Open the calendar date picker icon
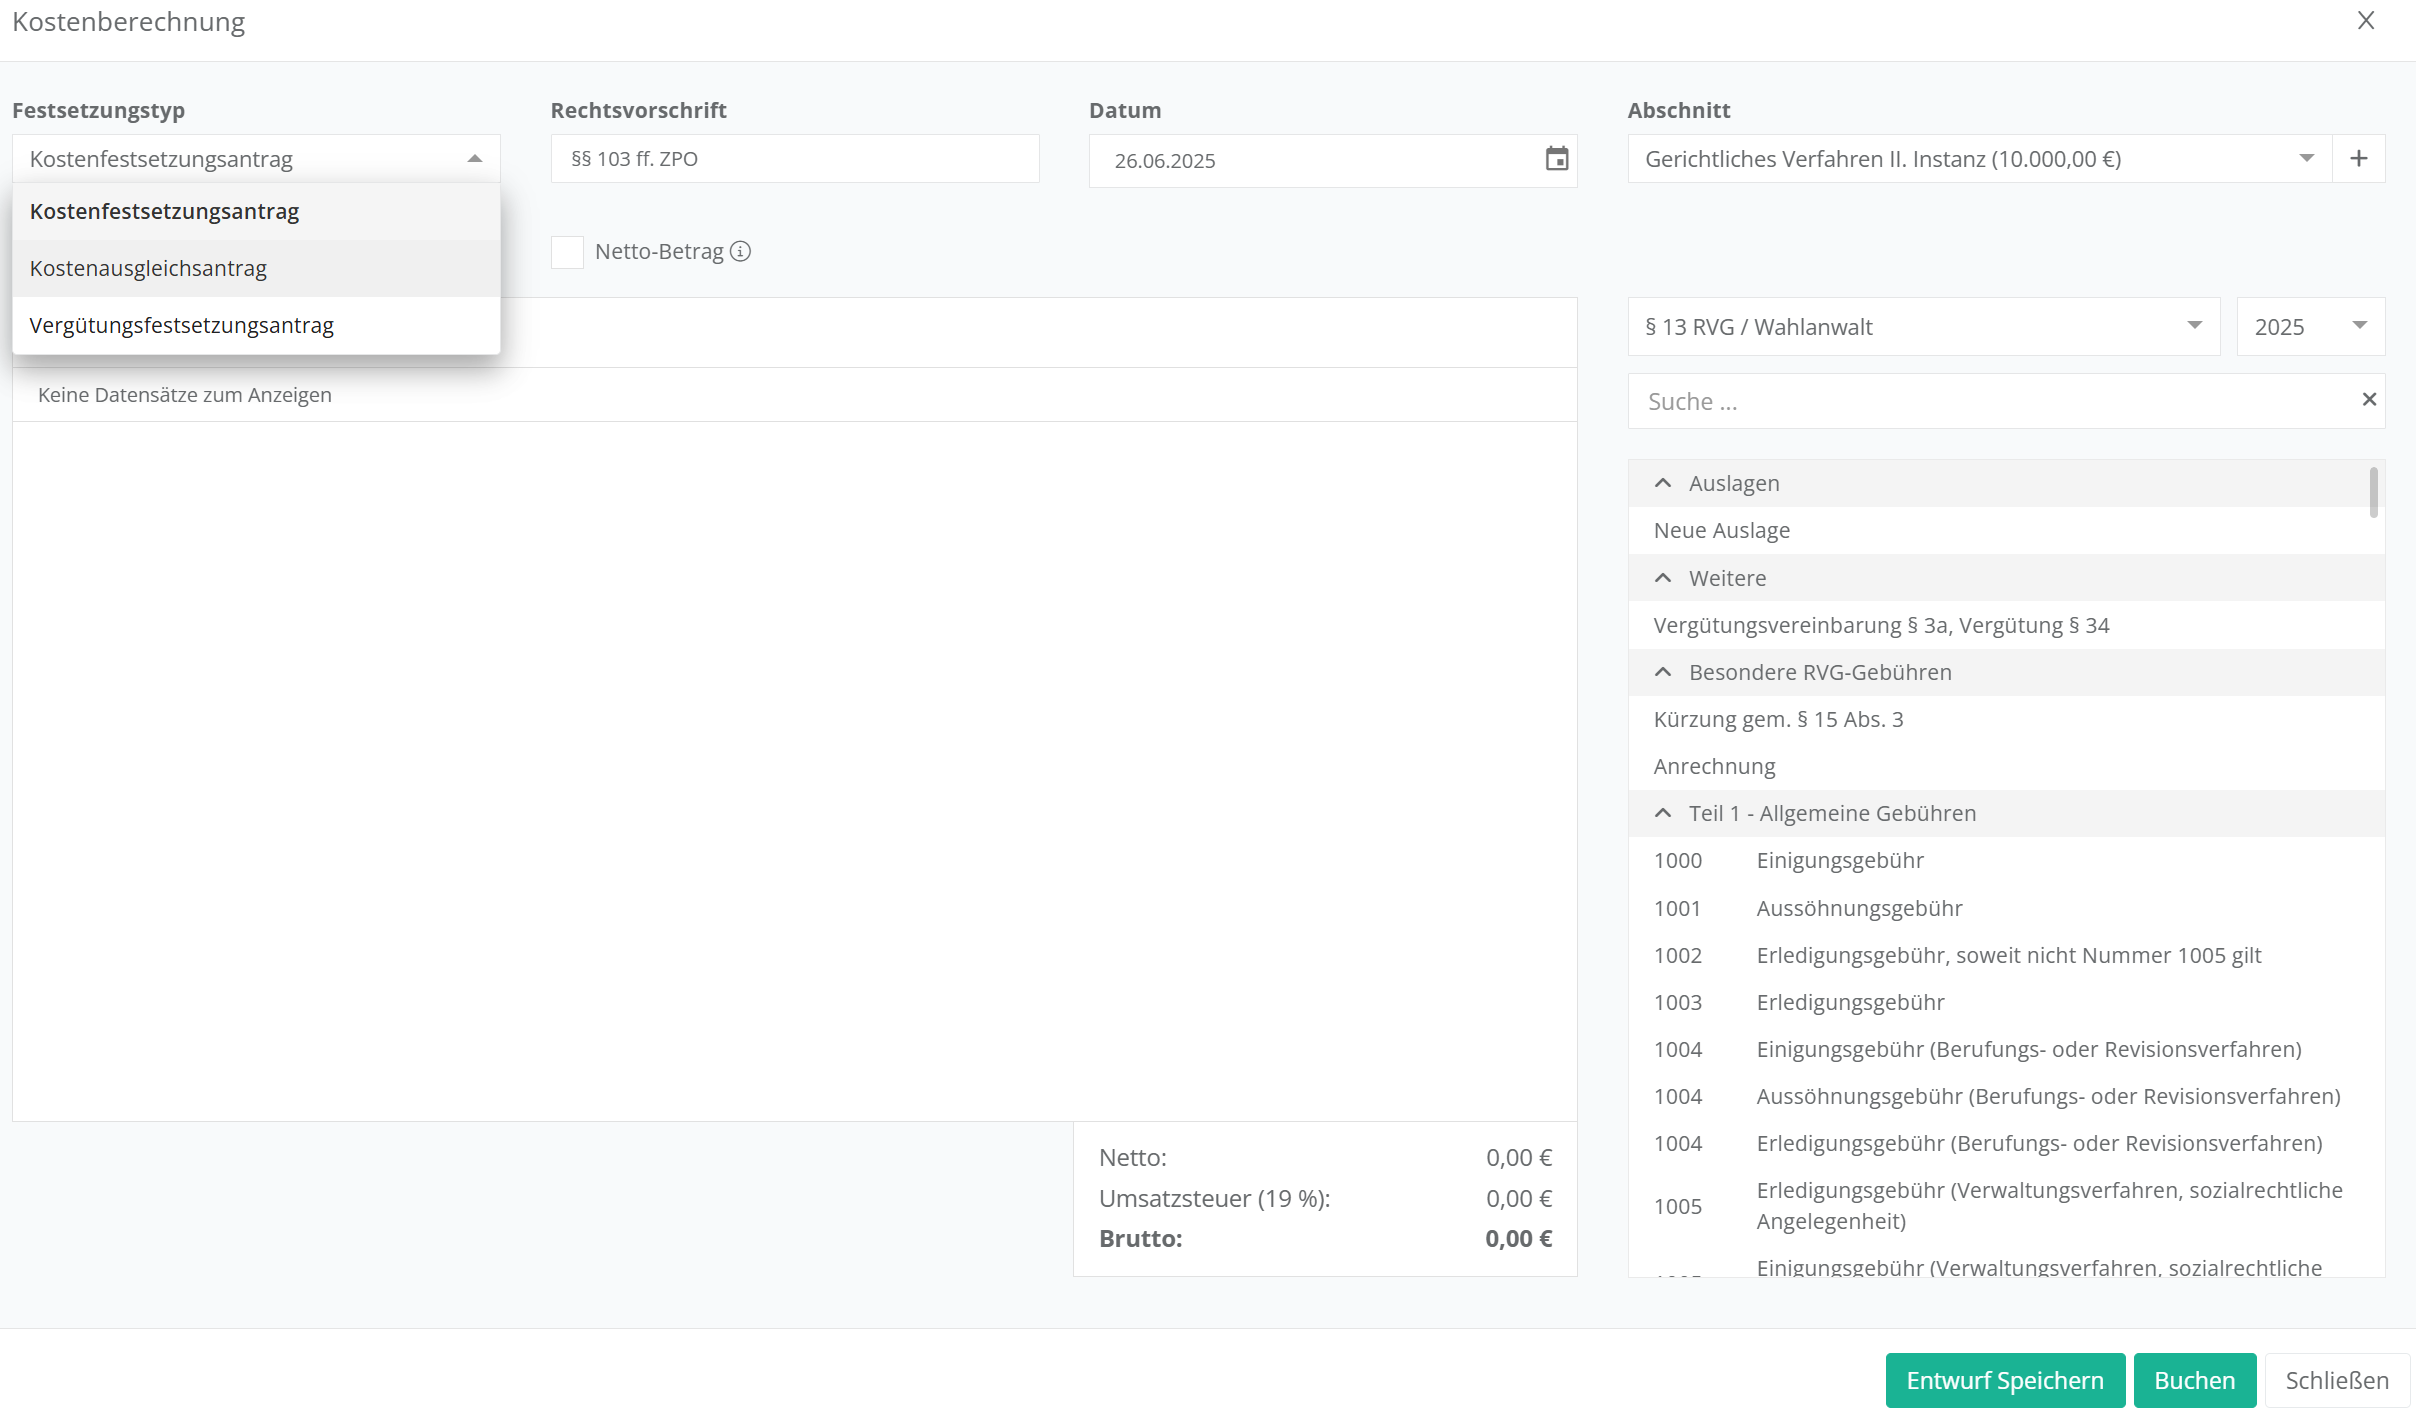 [x=1556, y=159]
